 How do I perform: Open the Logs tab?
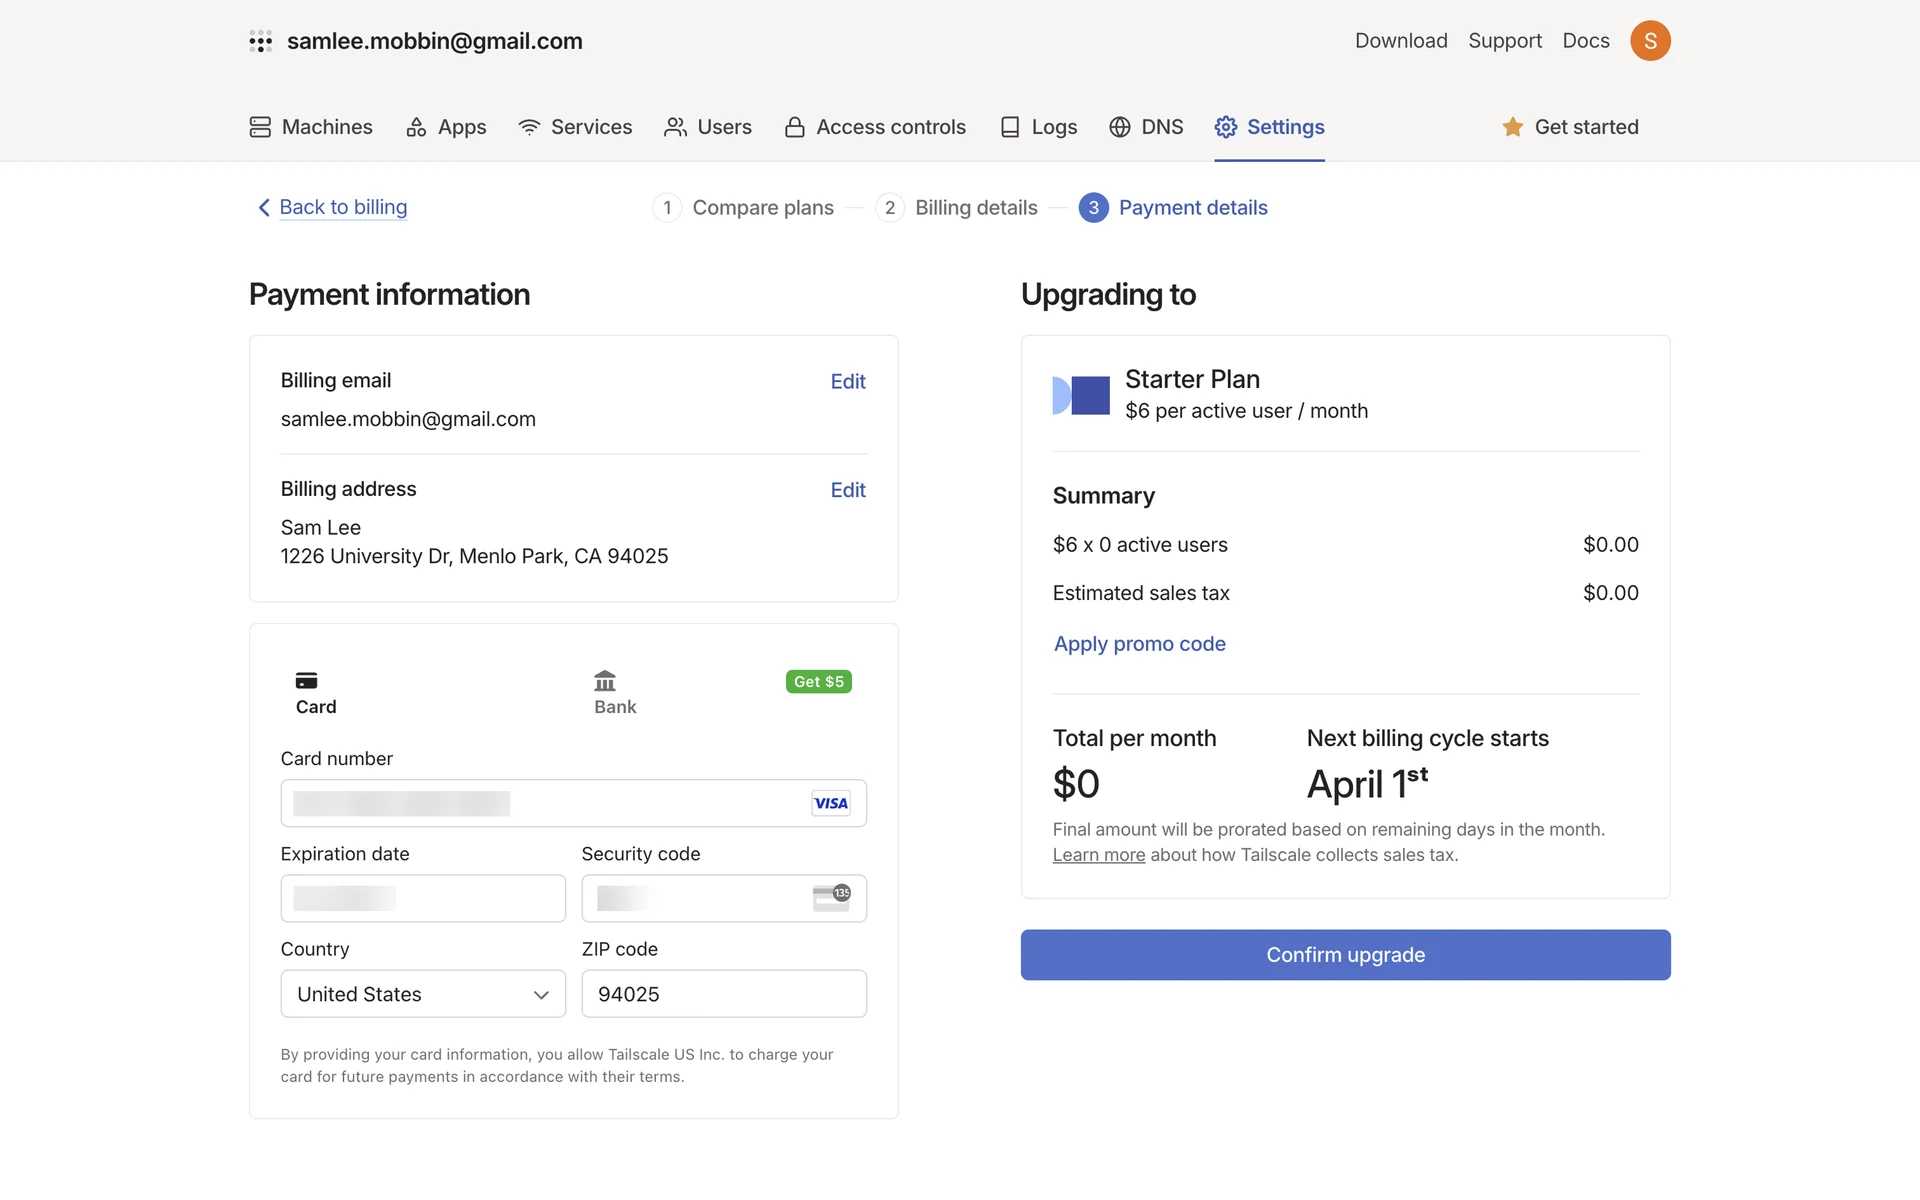(1039, 127)
